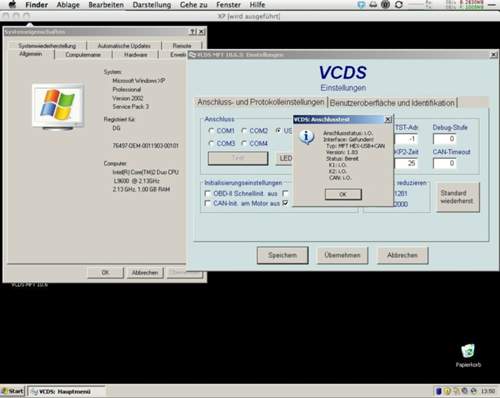The image size is (500, 398).
Task: Switch to the Benutzeroberfläche und Identifikation tab
Action: 392,103
